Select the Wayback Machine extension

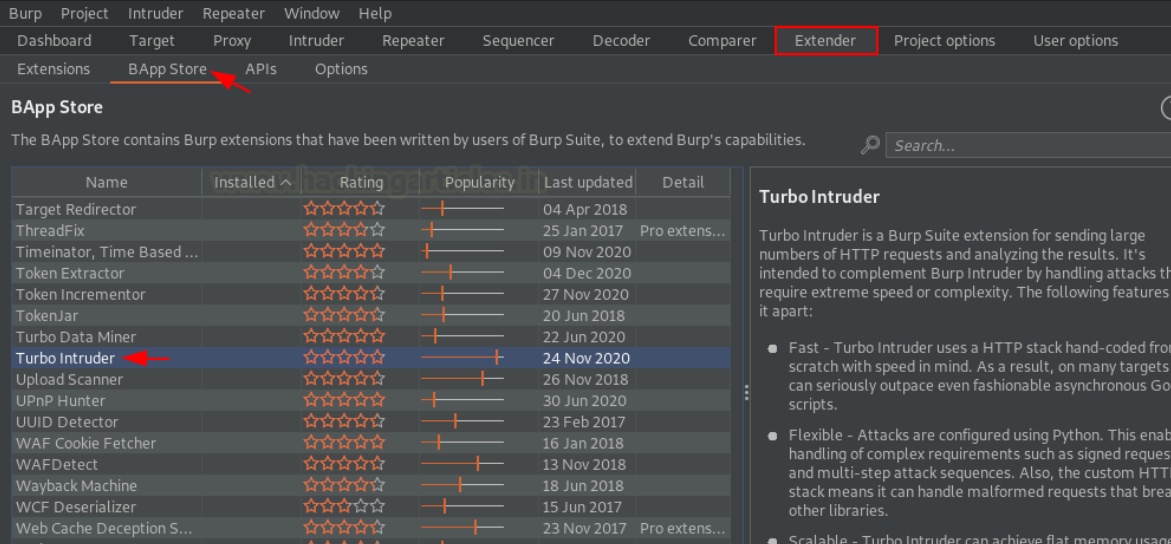pyautogui.click(x=371, y=486)
